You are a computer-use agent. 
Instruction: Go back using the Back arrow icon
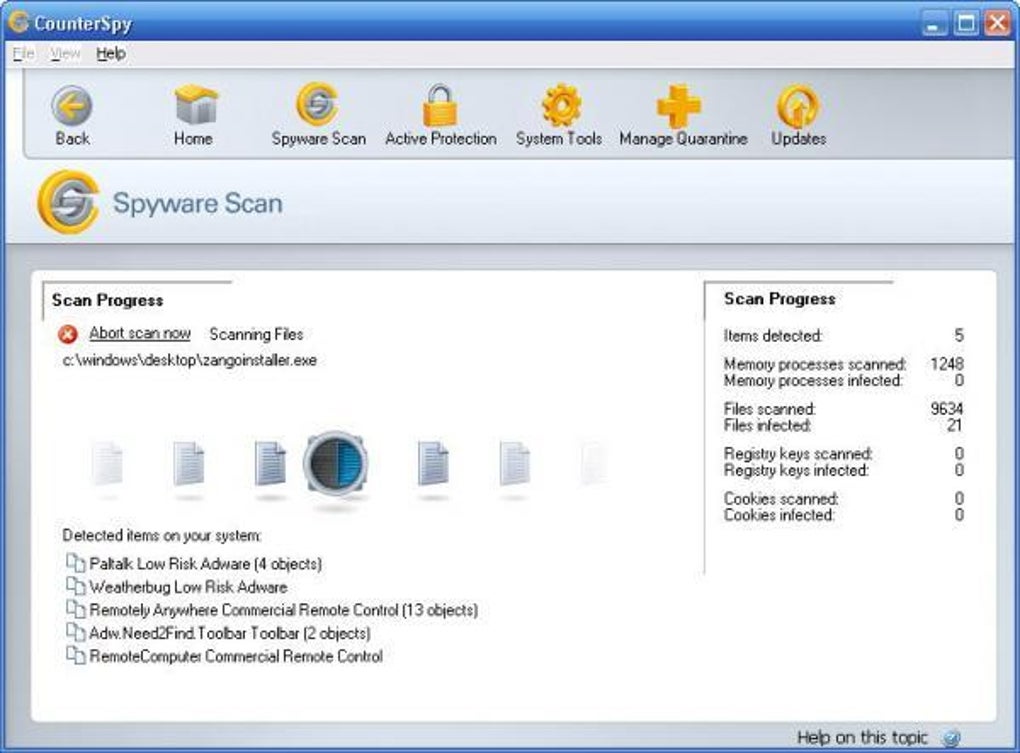point(72,105)
